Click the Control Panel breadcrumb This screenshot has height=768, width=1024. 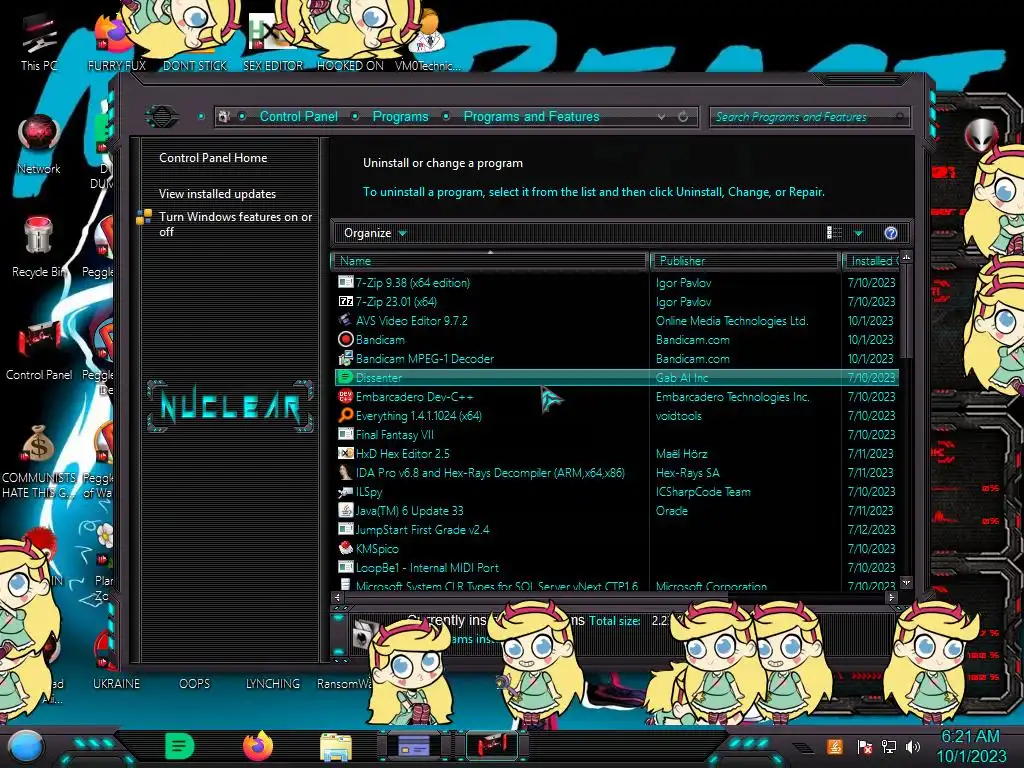click(x=298, y=116)
